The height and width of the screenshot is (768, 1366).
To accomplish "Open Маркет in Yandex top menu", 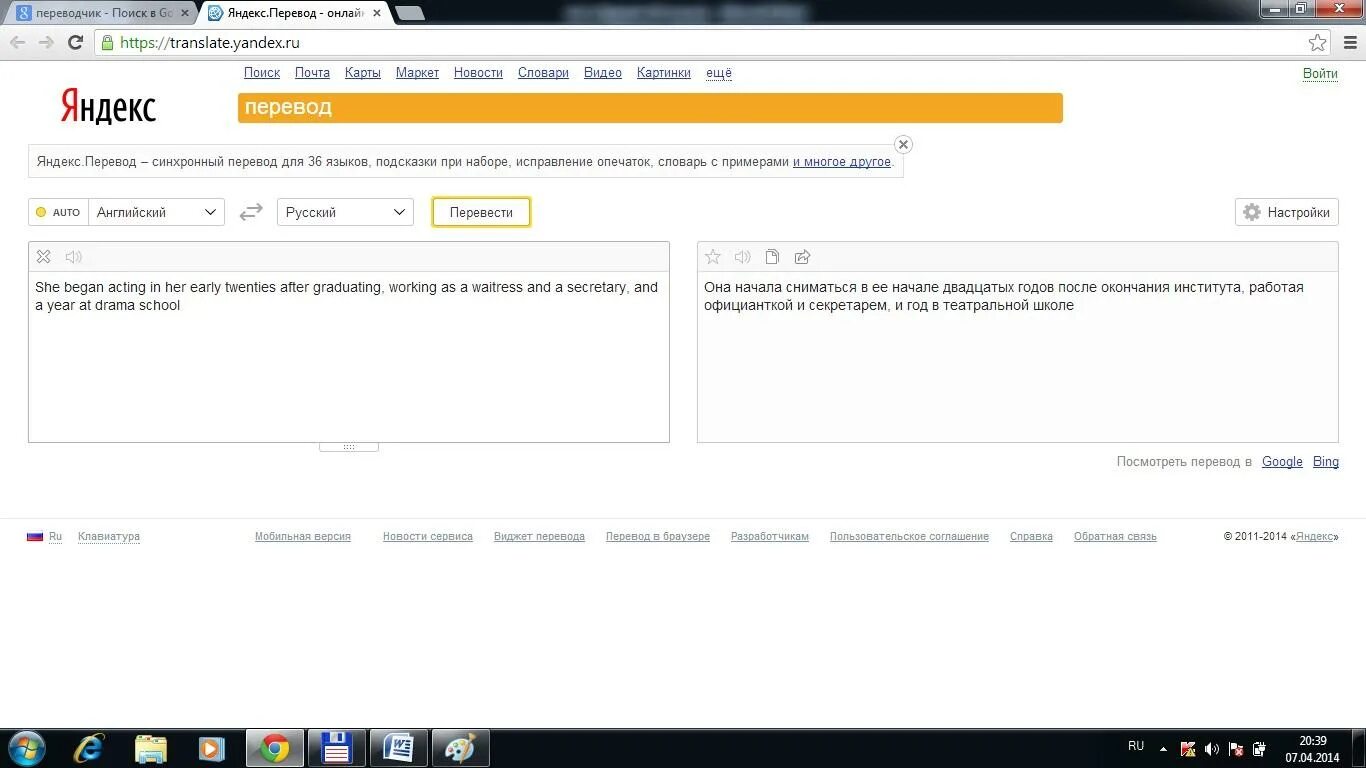I will [417, 73].
